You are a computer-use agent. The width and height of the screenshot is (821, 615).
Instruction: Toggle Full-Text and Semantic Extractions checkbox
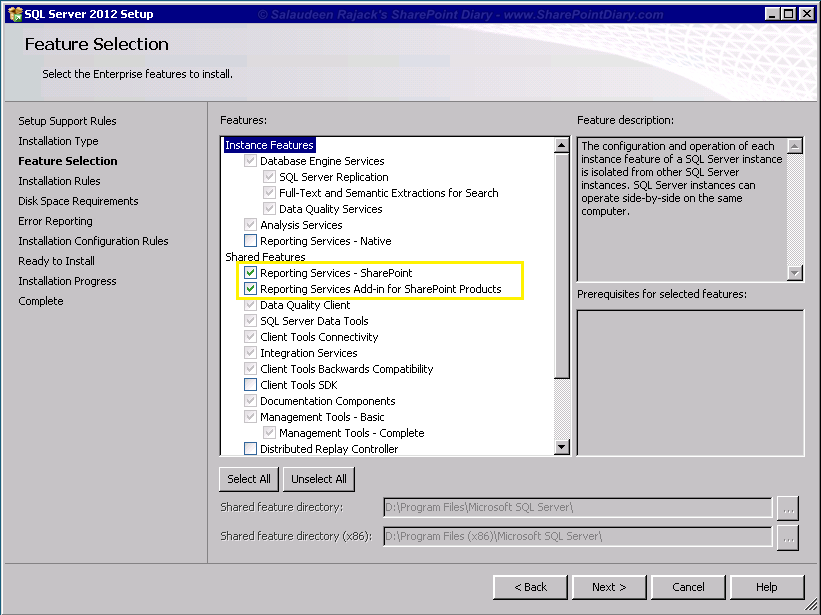click(269, 193)
